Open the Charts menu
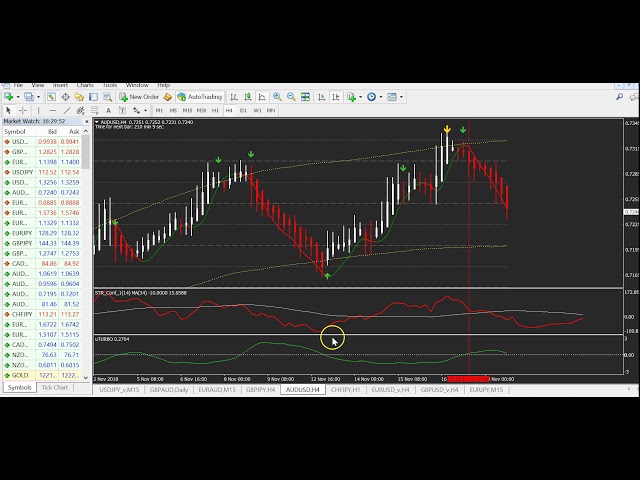Screen dimensions: 640x480 click(x=85, y=86)
